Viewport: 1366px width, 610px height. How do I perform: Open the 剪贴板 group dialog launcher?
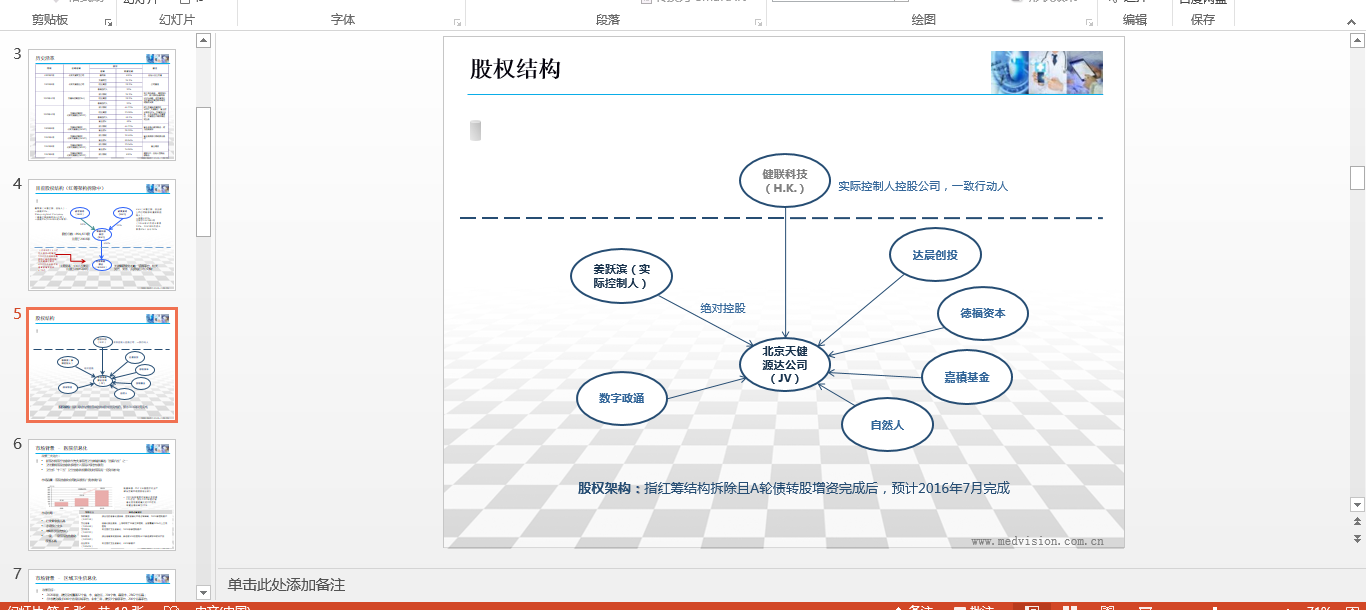(x=108, y=21)
